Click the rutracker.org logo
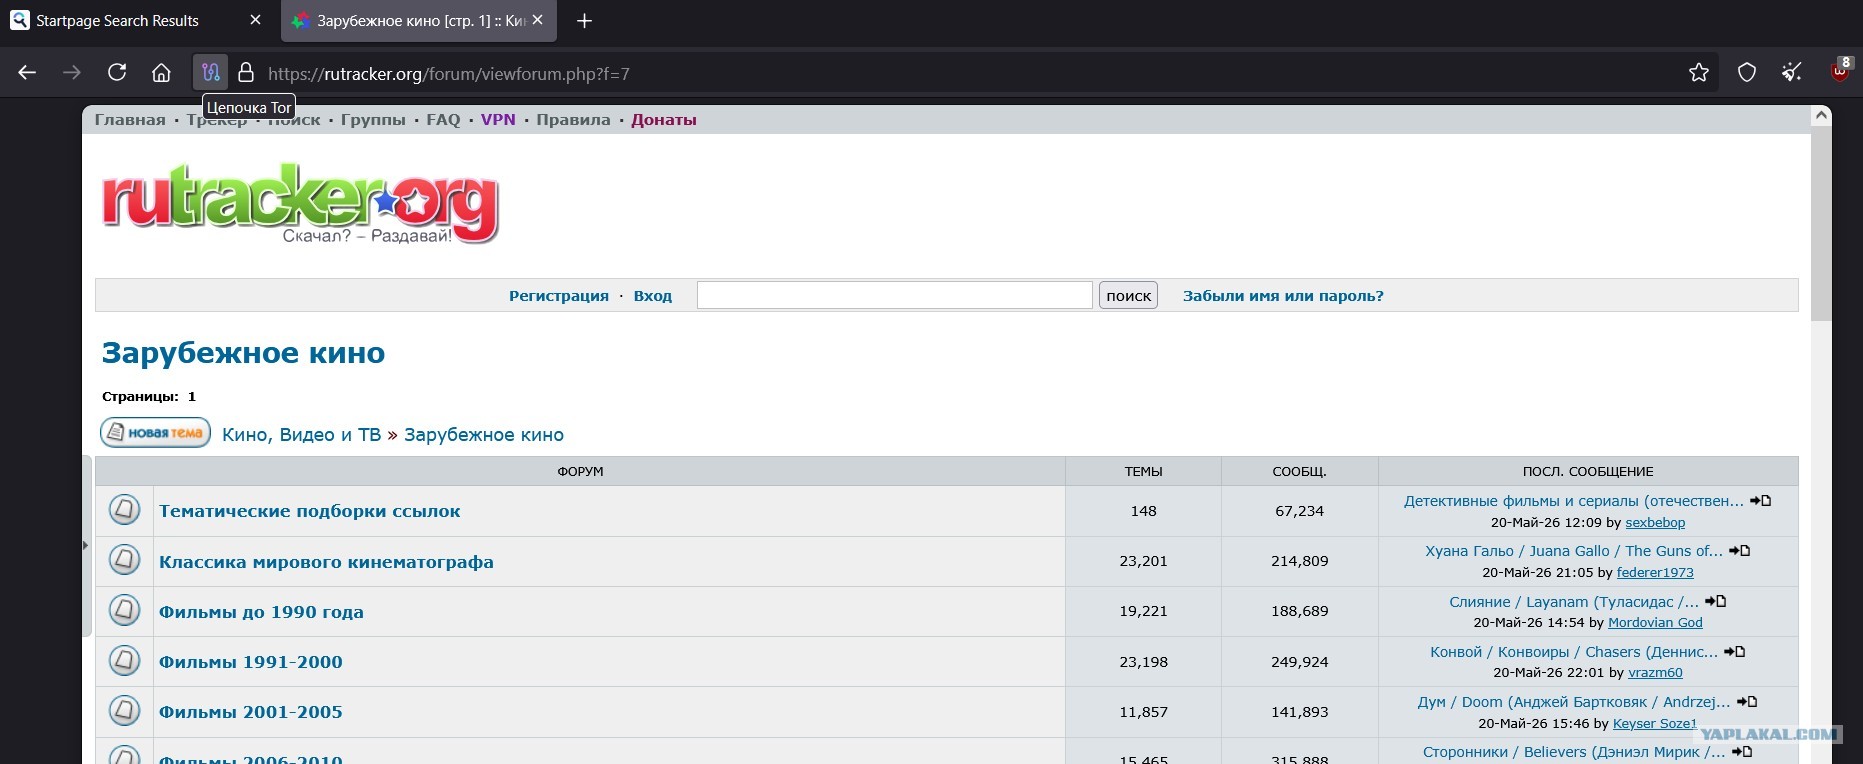Viewport: 1863px width, 764px height. [300, 203]
